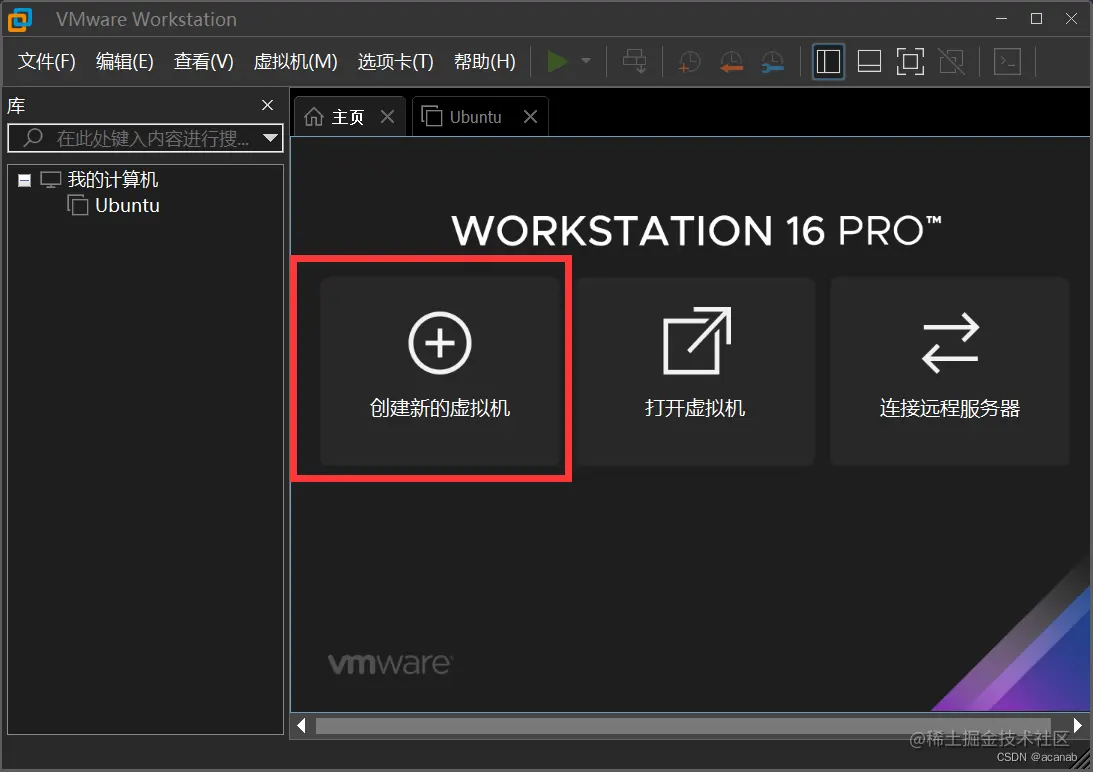Switch to the 主页 tab
This screenshot has height=772, width=1093.
pyautogui.click(x=349, y=116)
